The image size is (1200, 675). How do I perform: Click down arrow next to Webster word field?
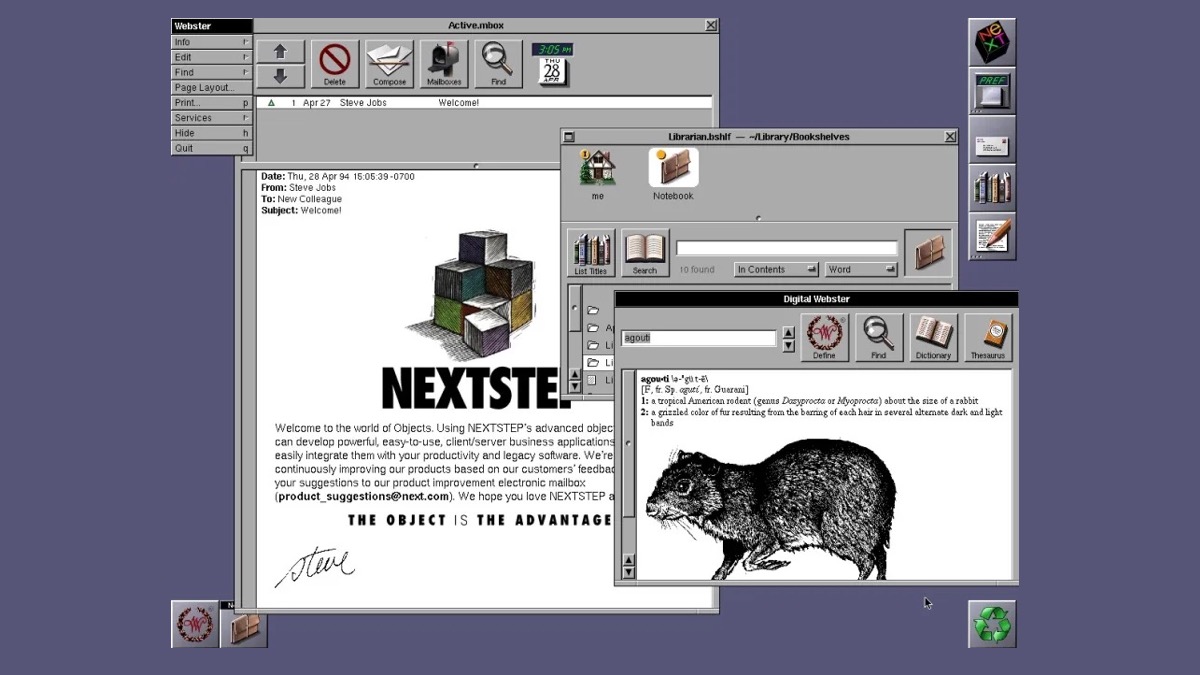pyautogui.click(x=788, y=346)
